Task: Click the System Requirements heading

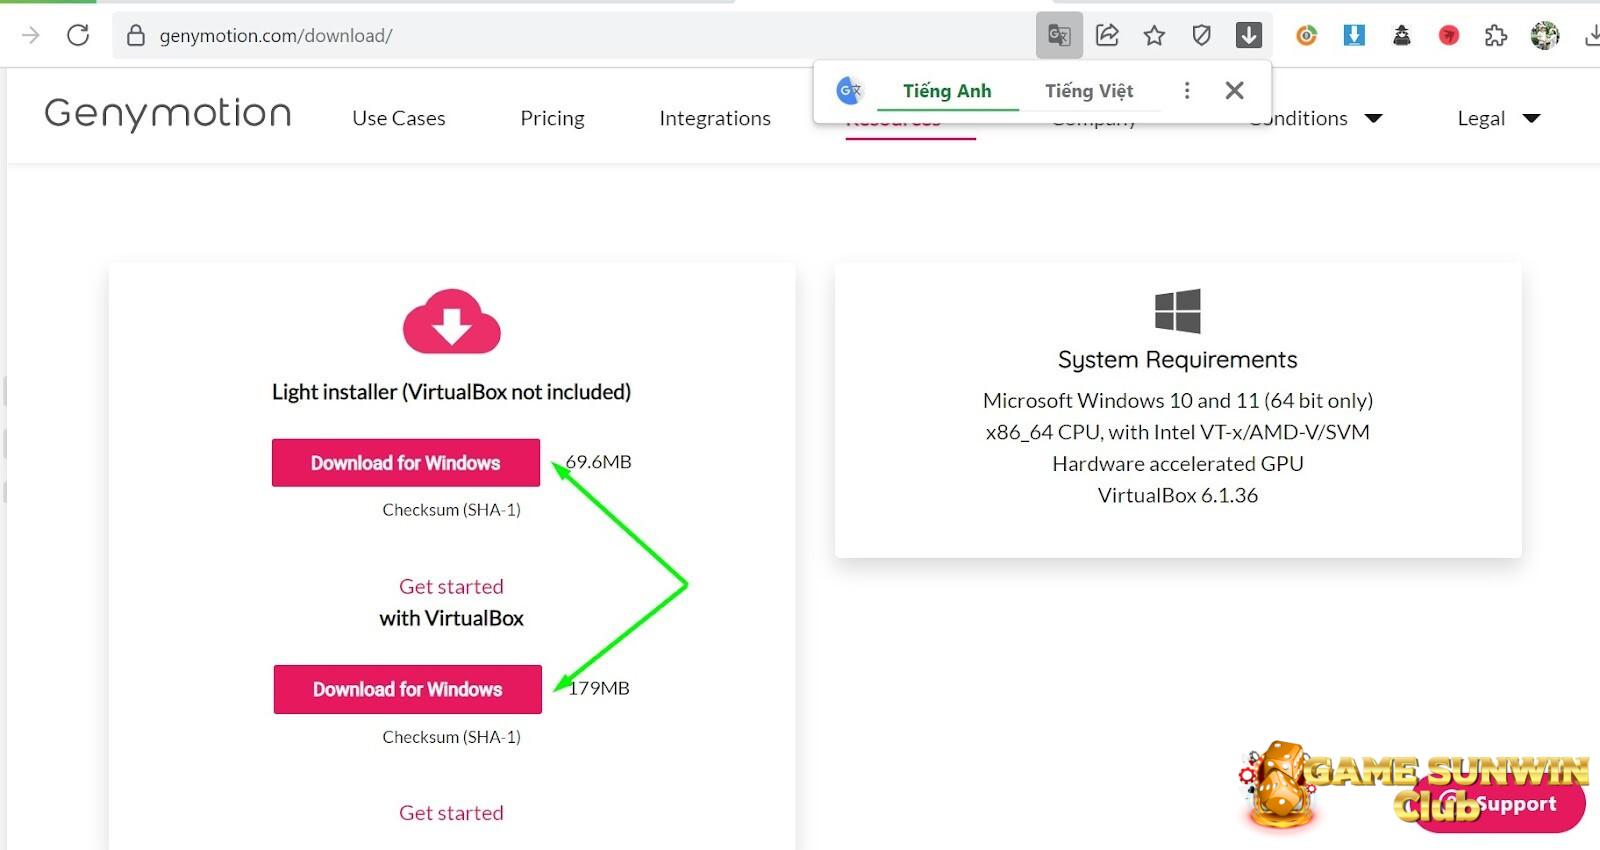Action: [x=1177, y=360]
